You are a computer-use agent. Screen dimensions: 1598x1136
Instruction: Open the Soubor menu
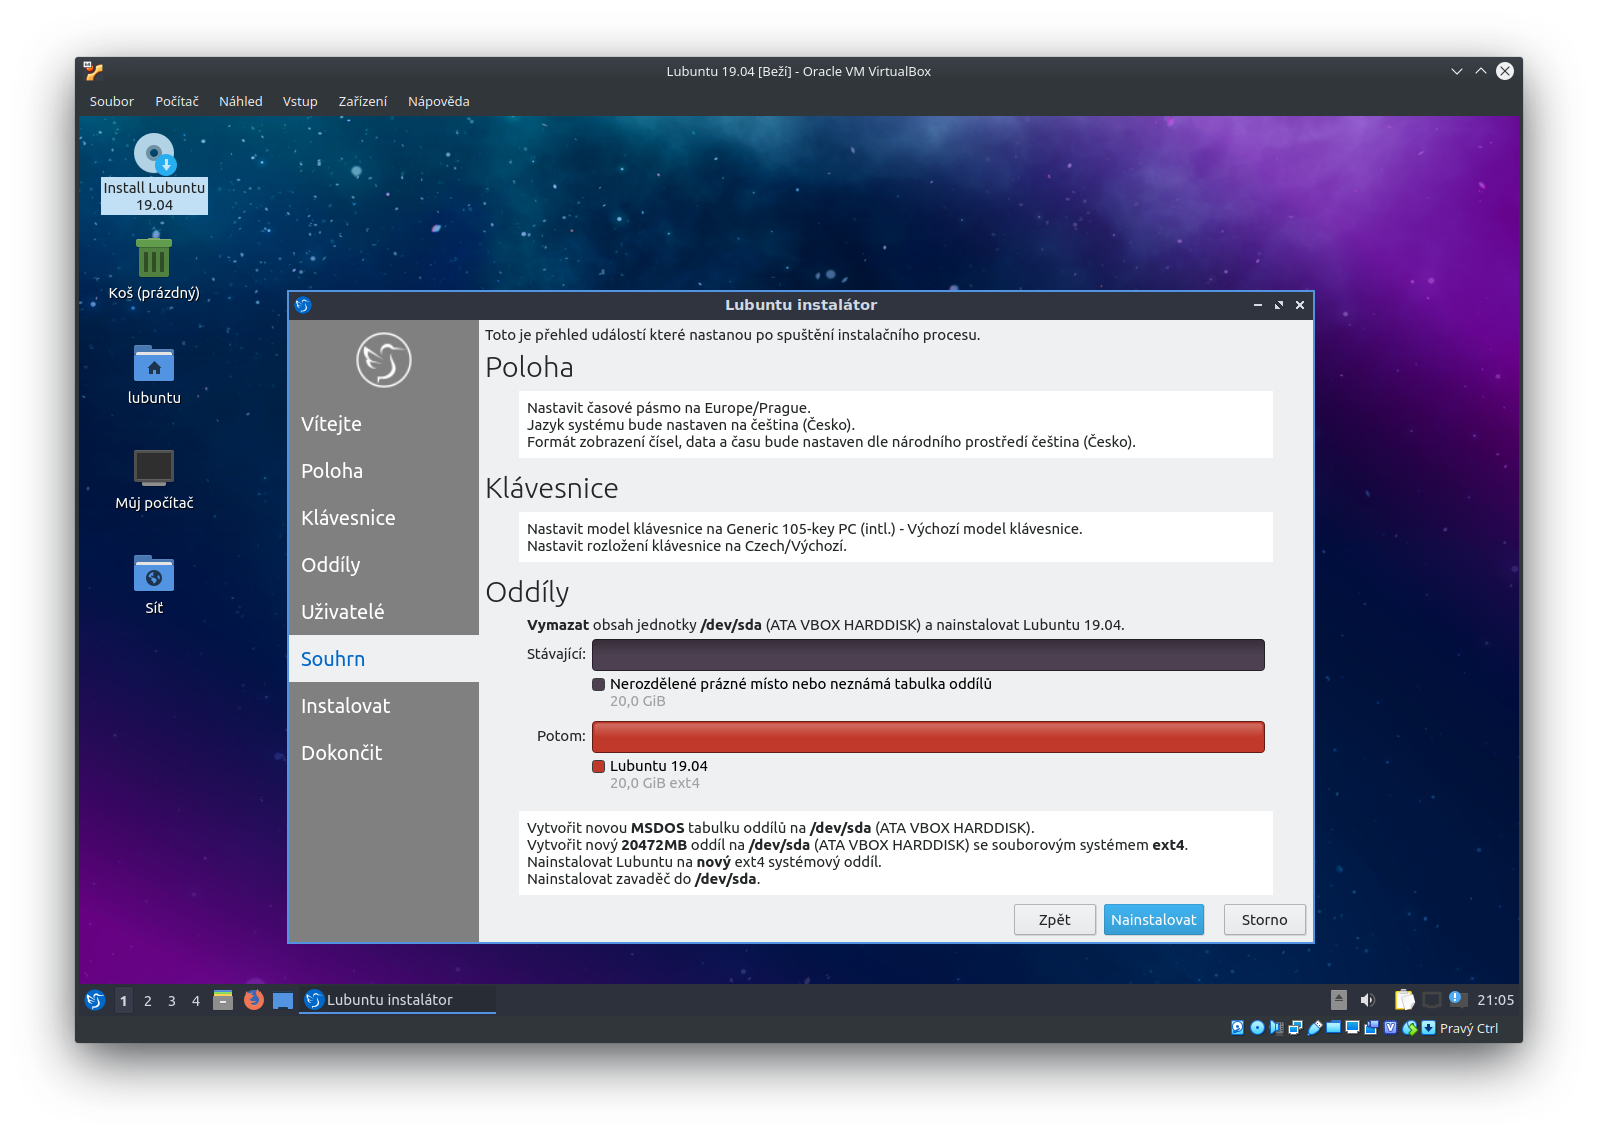111,101
